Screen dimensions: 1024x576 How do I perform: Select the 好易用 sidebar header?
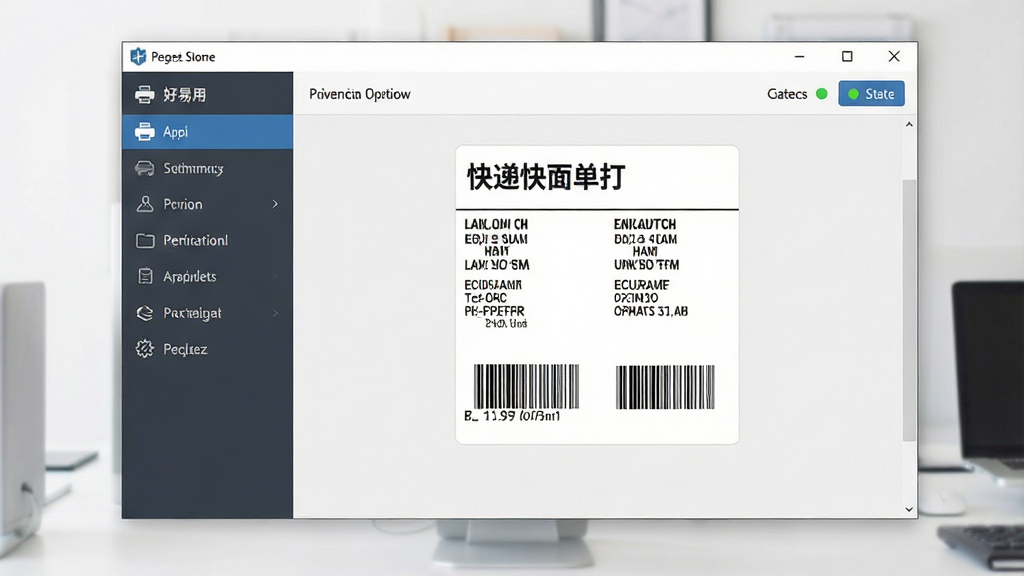tap(208, 95)
